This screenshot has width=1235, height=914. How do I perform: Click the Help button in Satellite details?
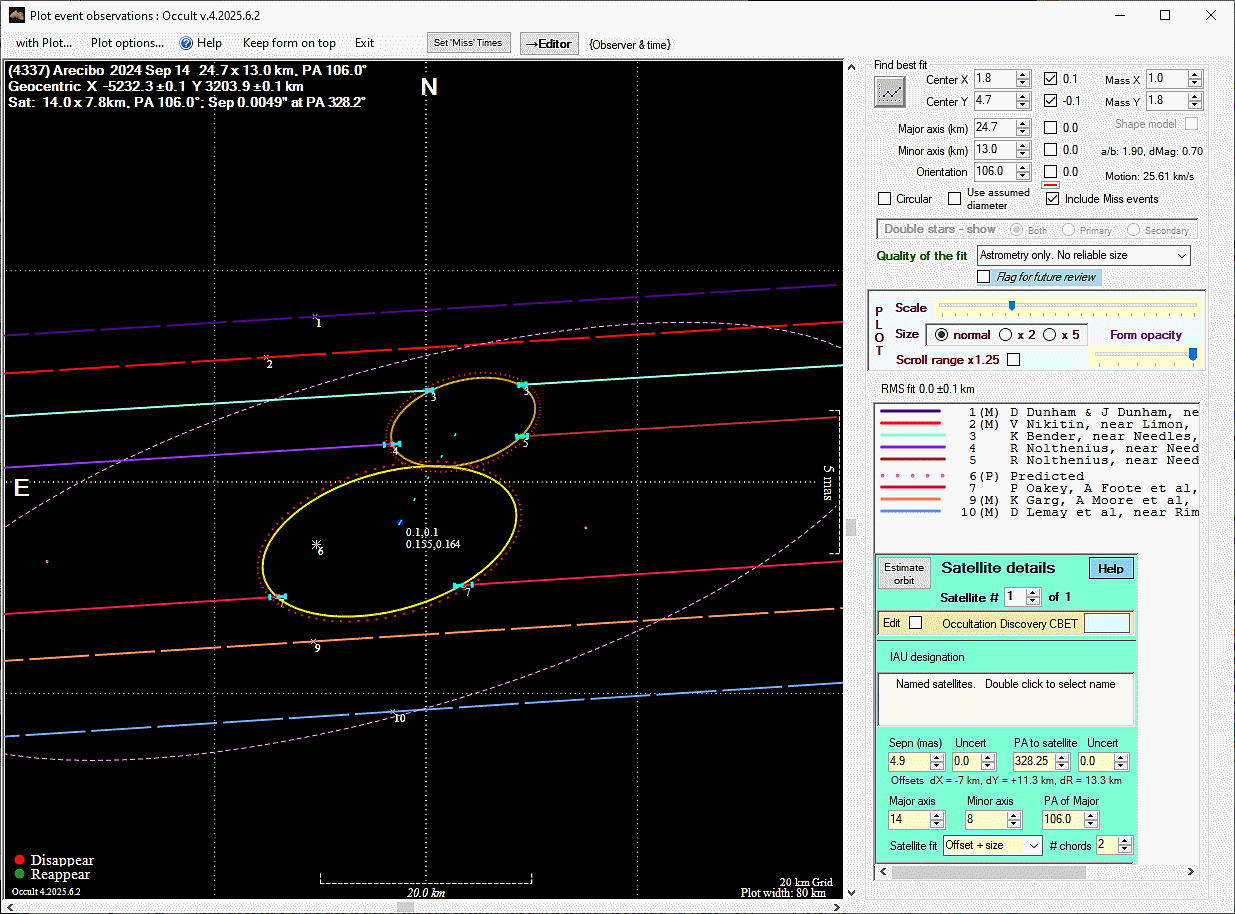(x=1111, y=568)
